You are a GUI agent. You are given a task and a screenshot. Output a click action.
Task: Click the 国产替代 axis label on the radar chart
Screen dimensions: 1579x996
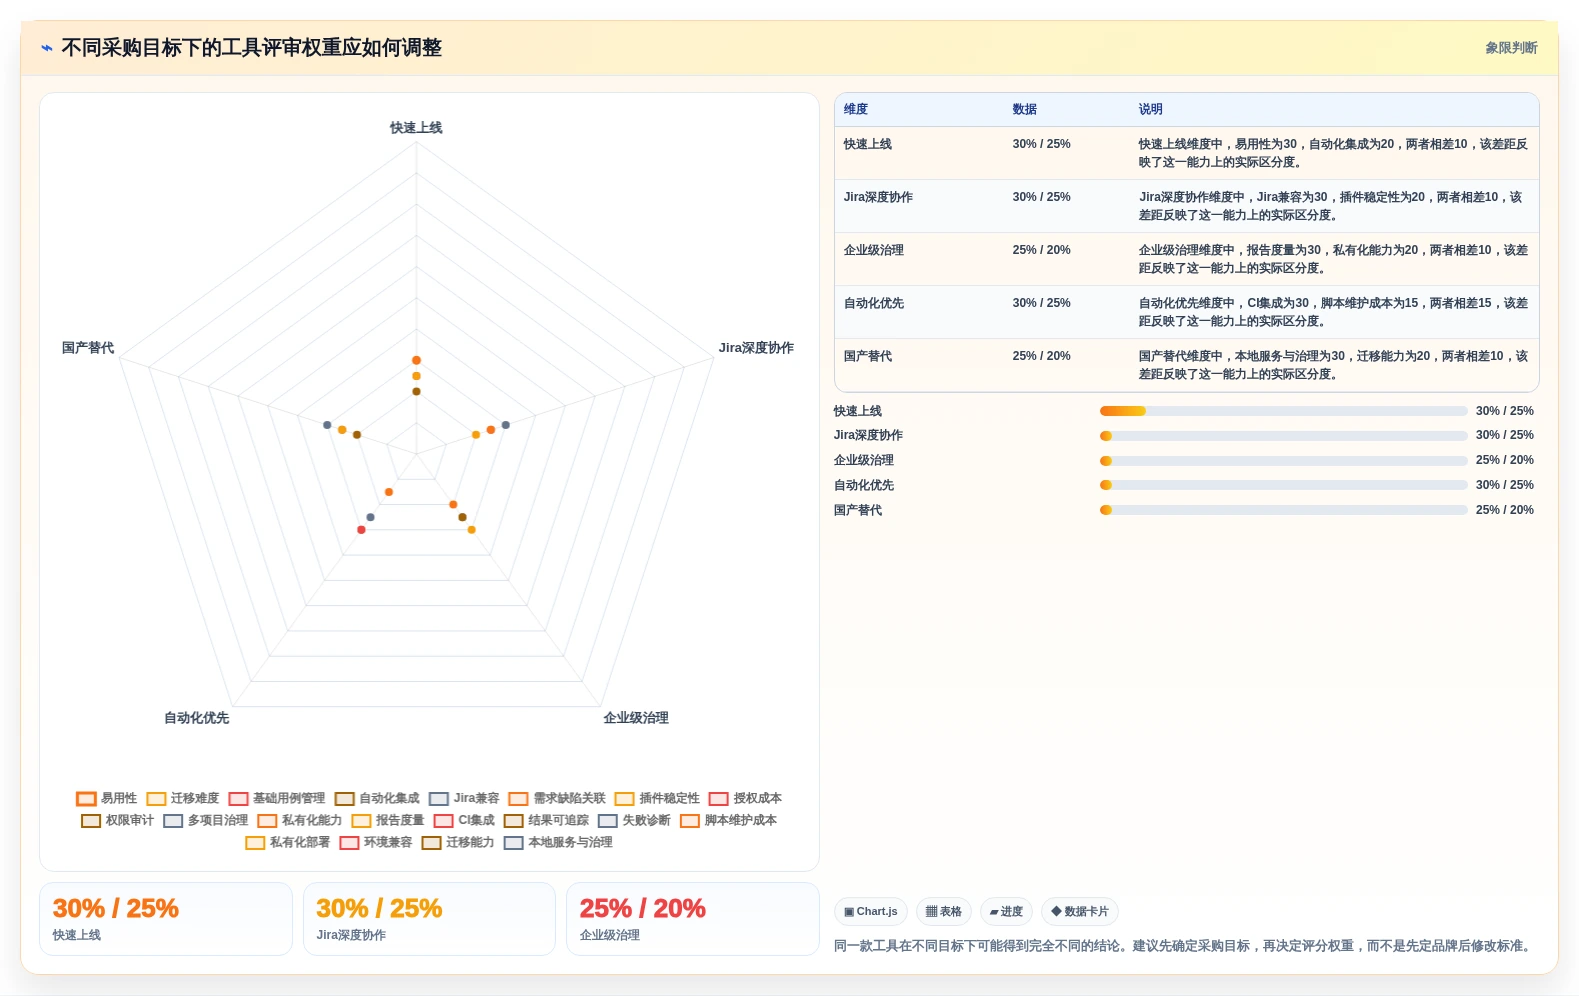(x=88, y=348)
